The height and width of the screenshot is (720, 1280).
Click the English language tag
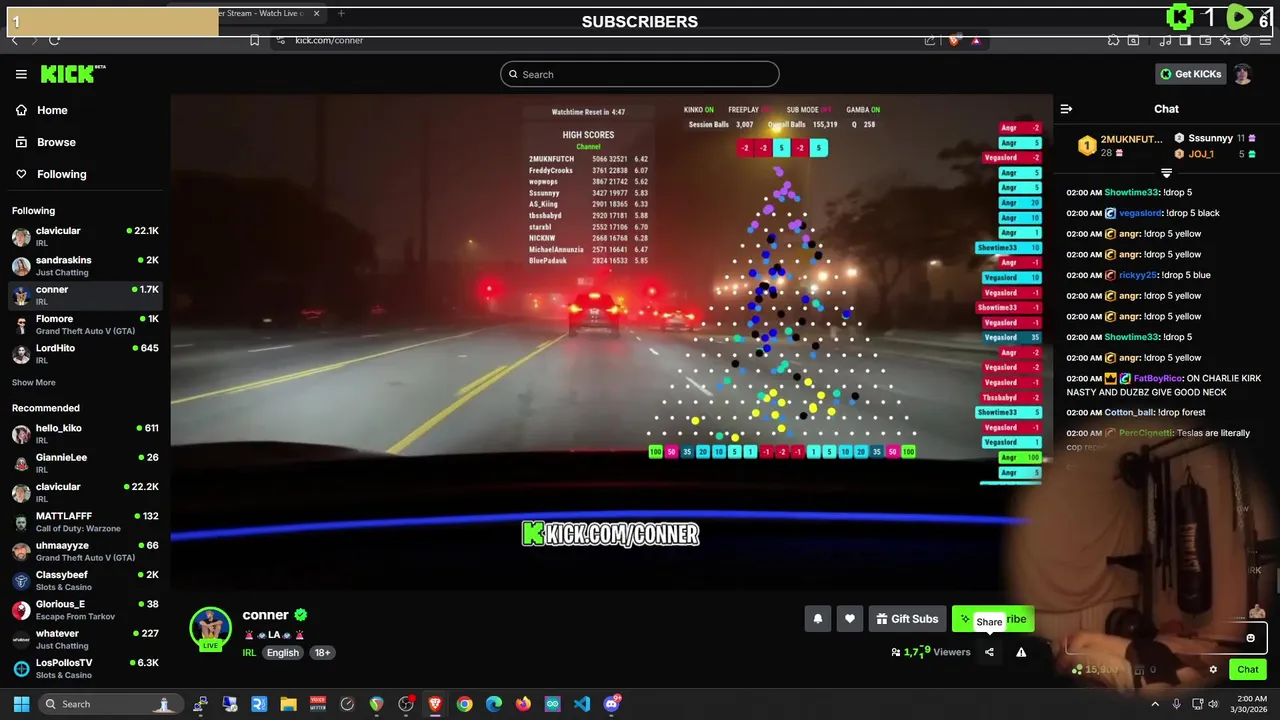(282, 653)
